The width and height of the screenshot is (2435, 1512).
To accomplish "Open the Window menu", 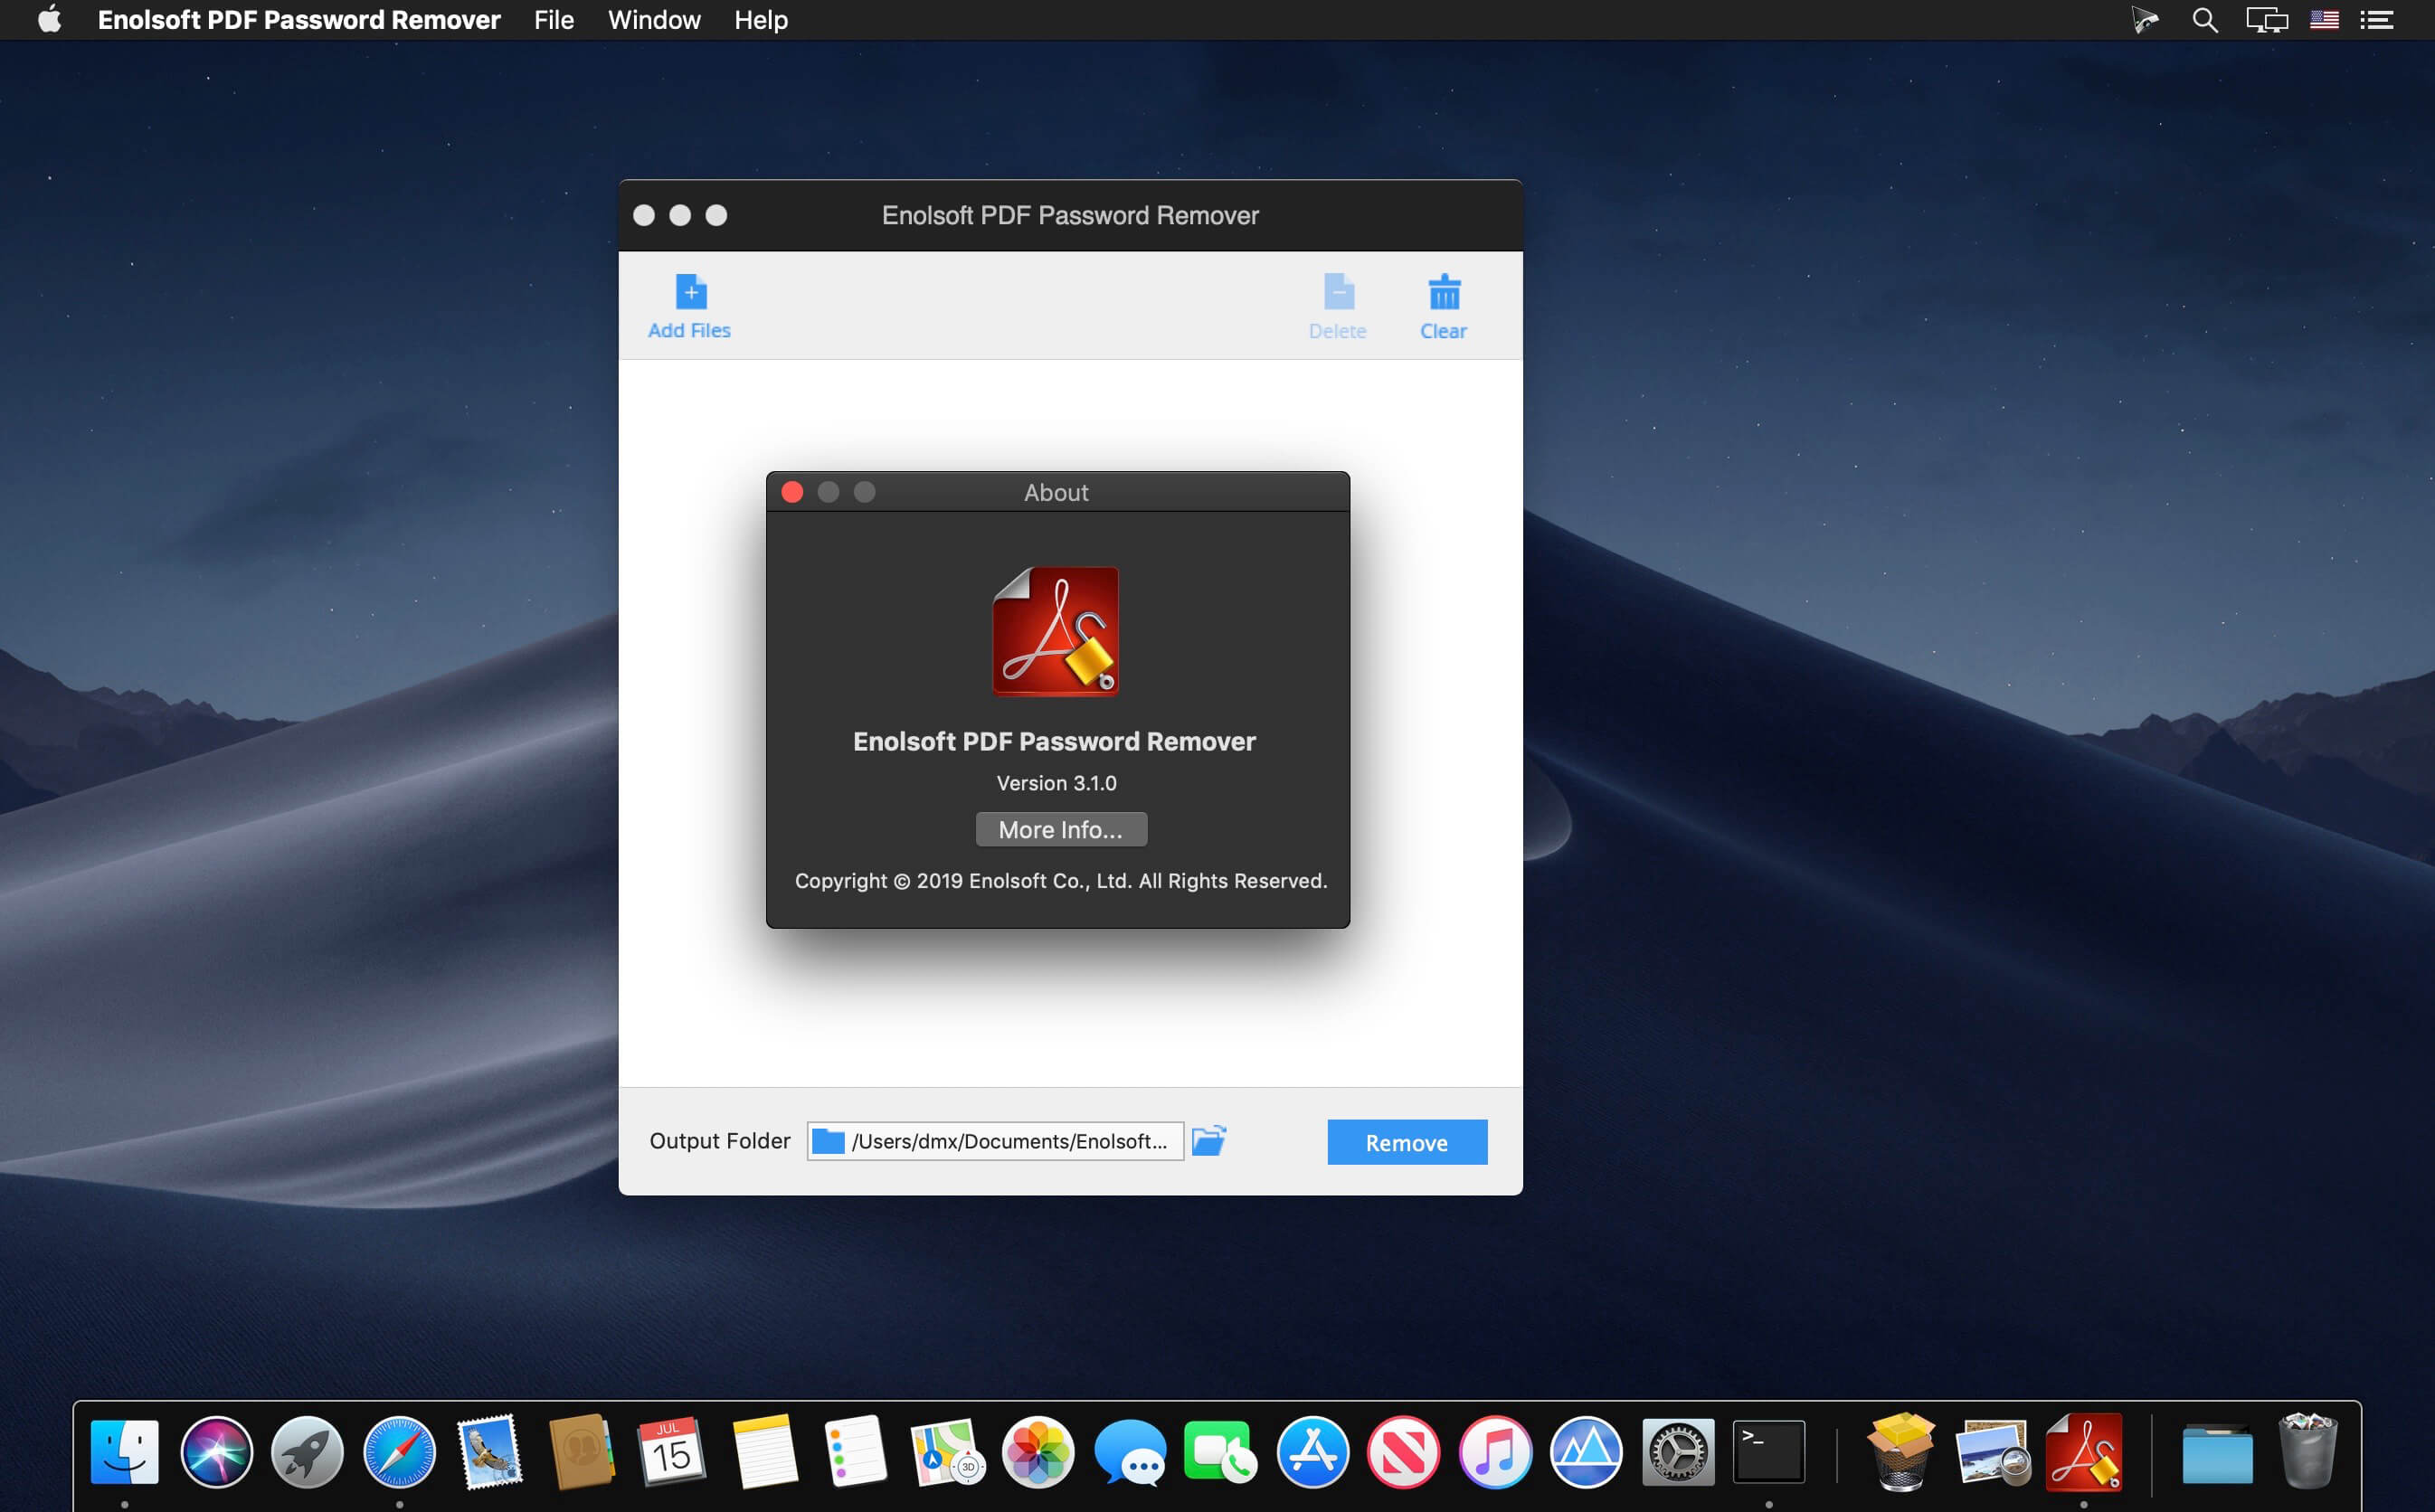I will coord(654,20).
